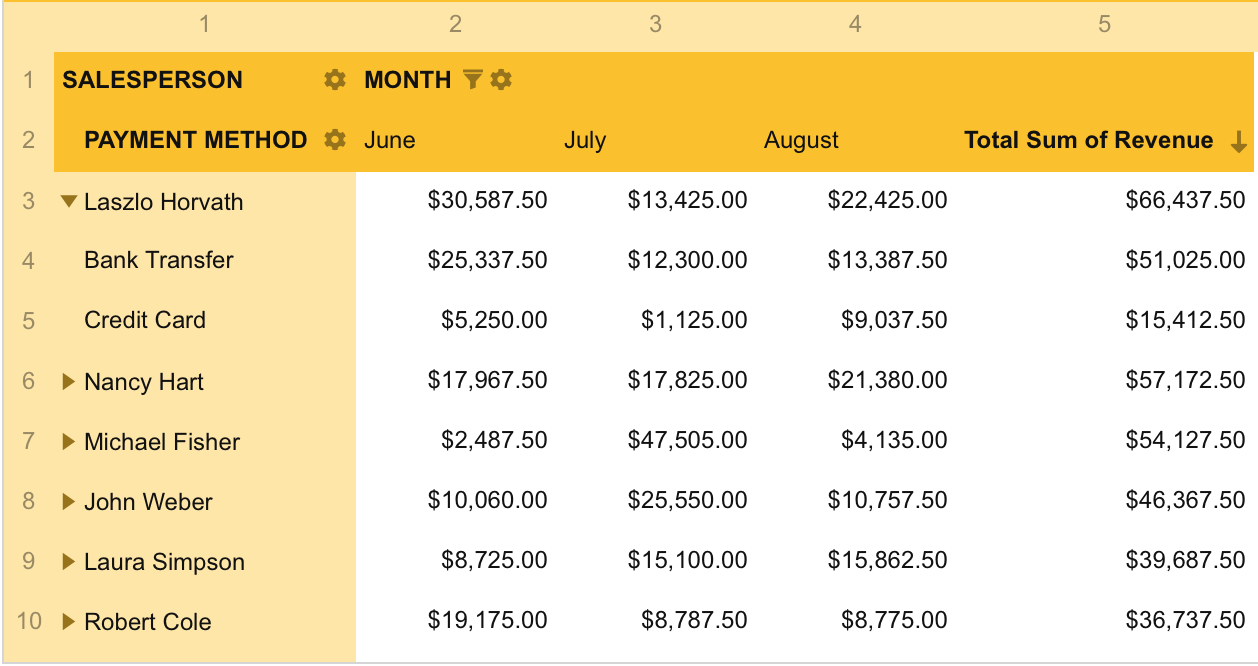
Task: Open the SALESPERSON field settings gear
Action: click(x=333, y=79)
